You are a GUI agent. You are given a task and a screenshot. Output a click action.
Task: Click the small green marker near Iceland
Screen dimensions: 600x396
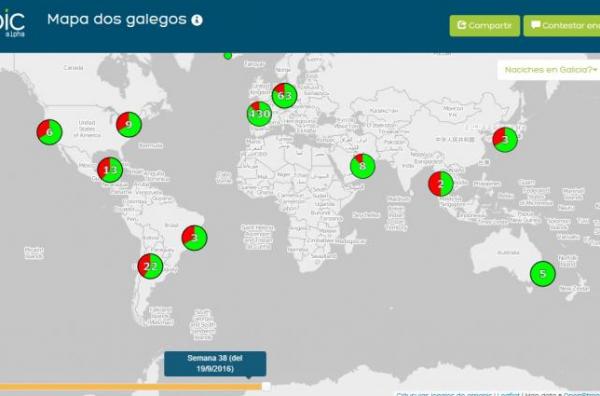click(x=228, y=56)
